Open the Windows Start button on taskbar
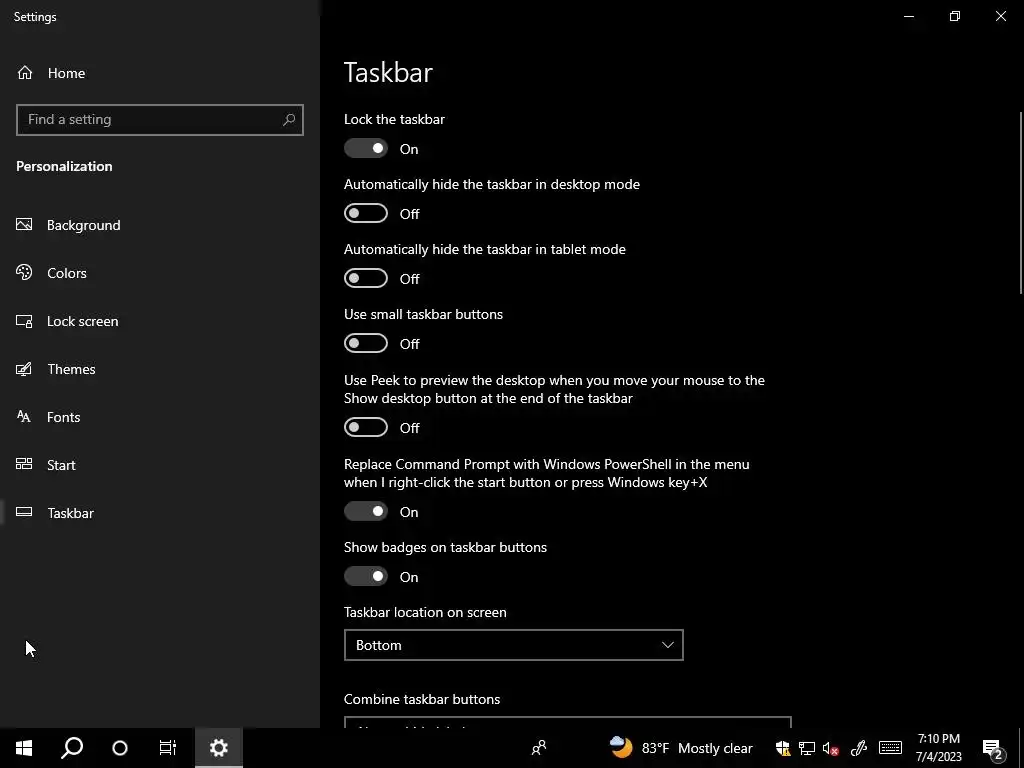1024x768 pixels. [x=24, y=748]
